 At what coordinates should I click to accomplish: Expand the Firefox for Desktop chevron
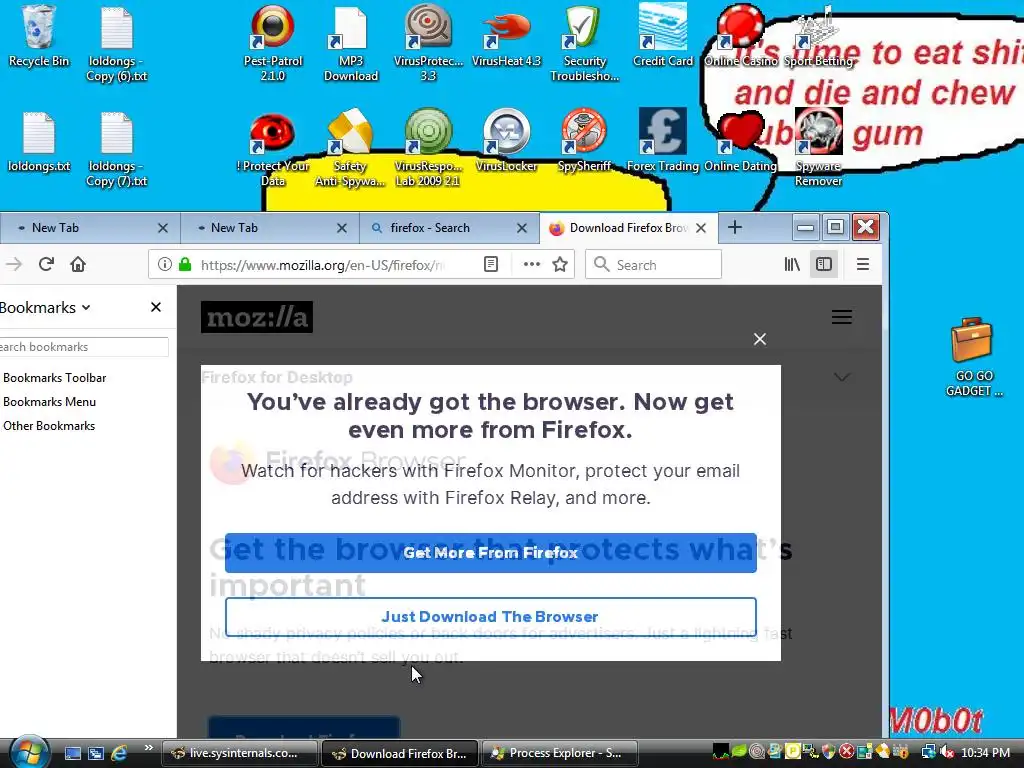pos(842,377)
